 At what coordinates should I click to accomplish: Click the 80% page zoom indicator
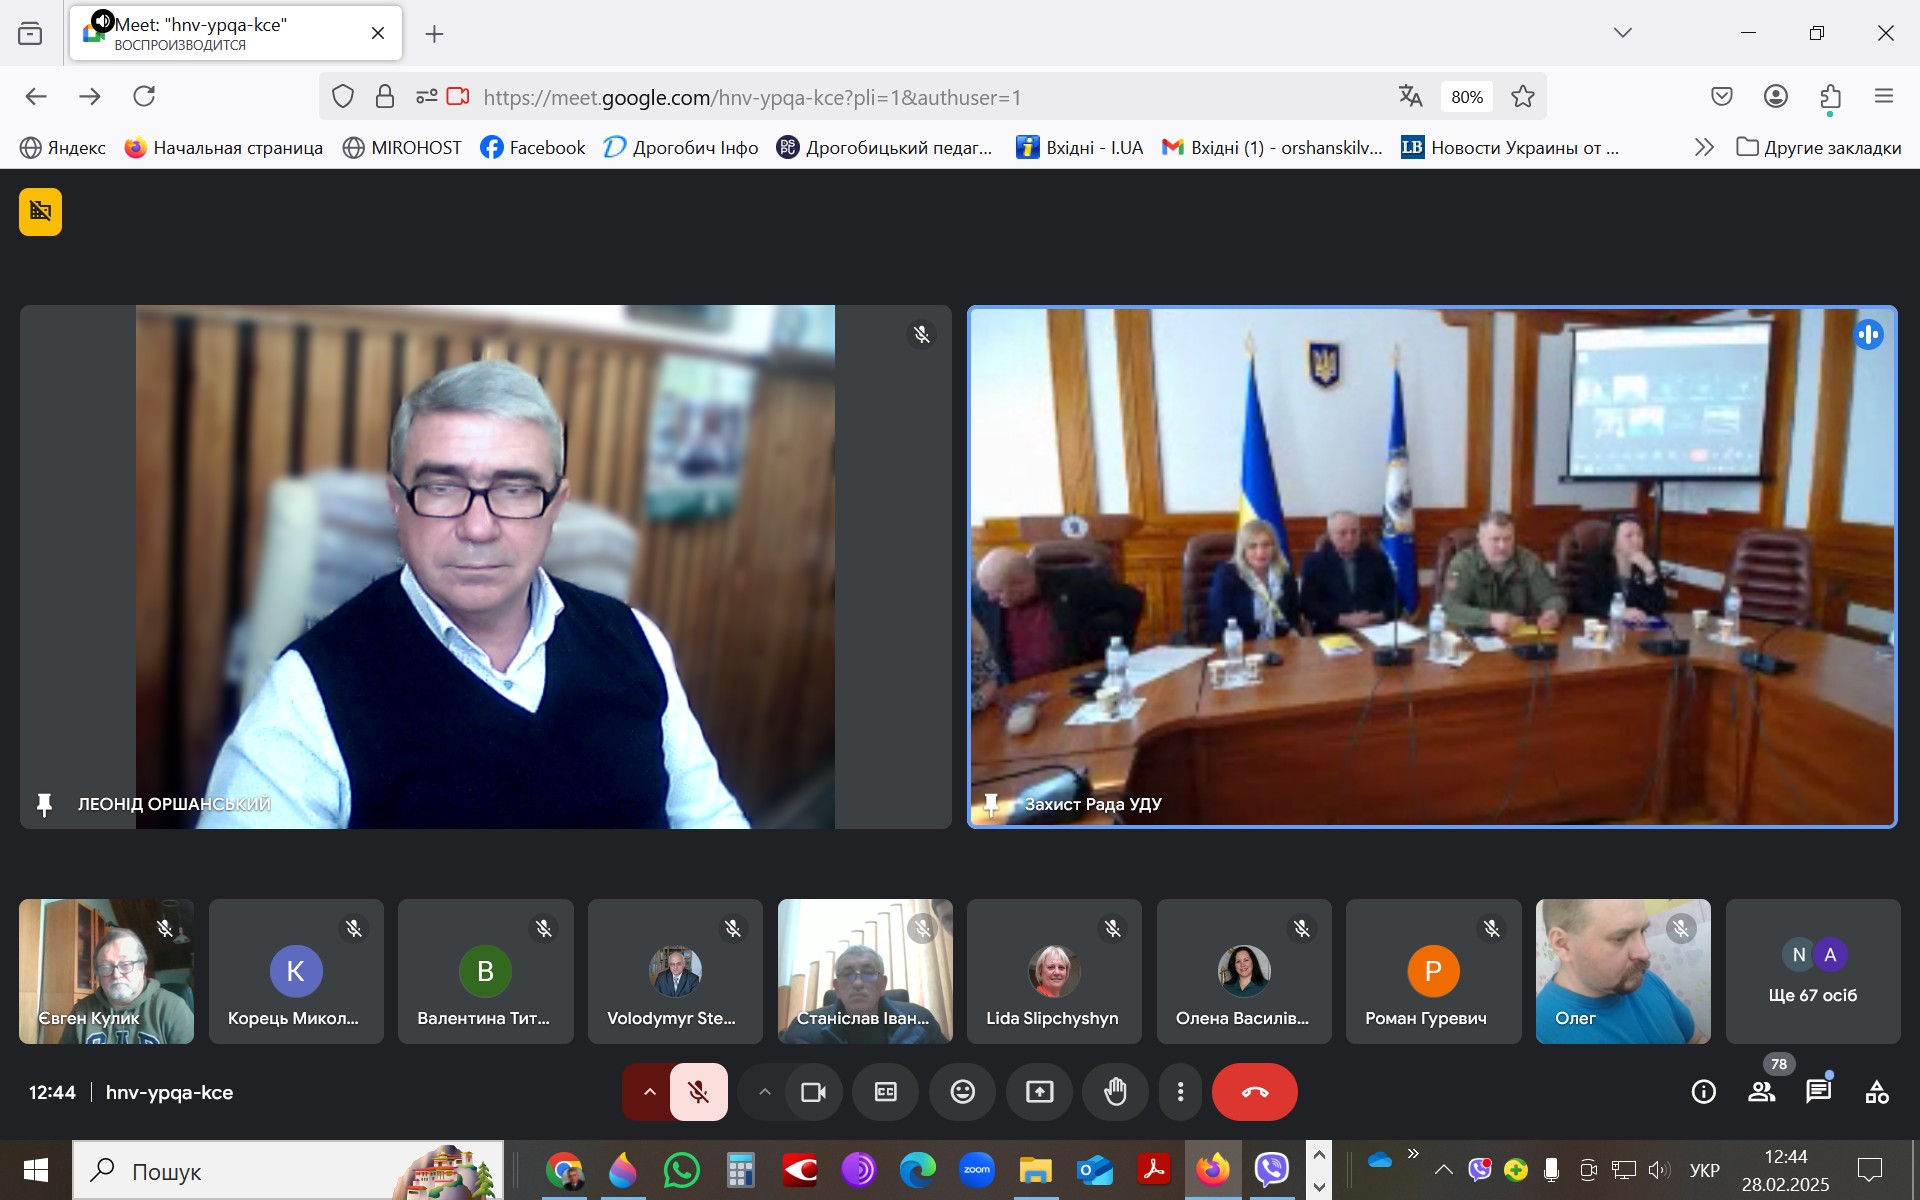(x=1466, y=97)
